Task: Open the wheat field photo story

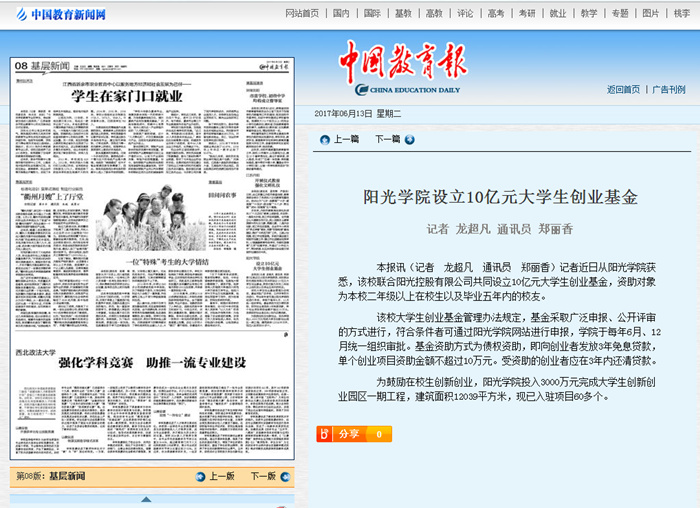Action: tap(151, 217)
